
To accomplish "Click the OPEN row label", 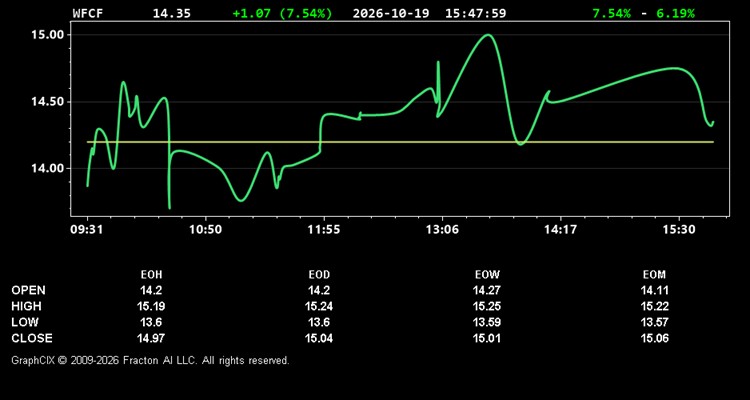I will 29,290.
